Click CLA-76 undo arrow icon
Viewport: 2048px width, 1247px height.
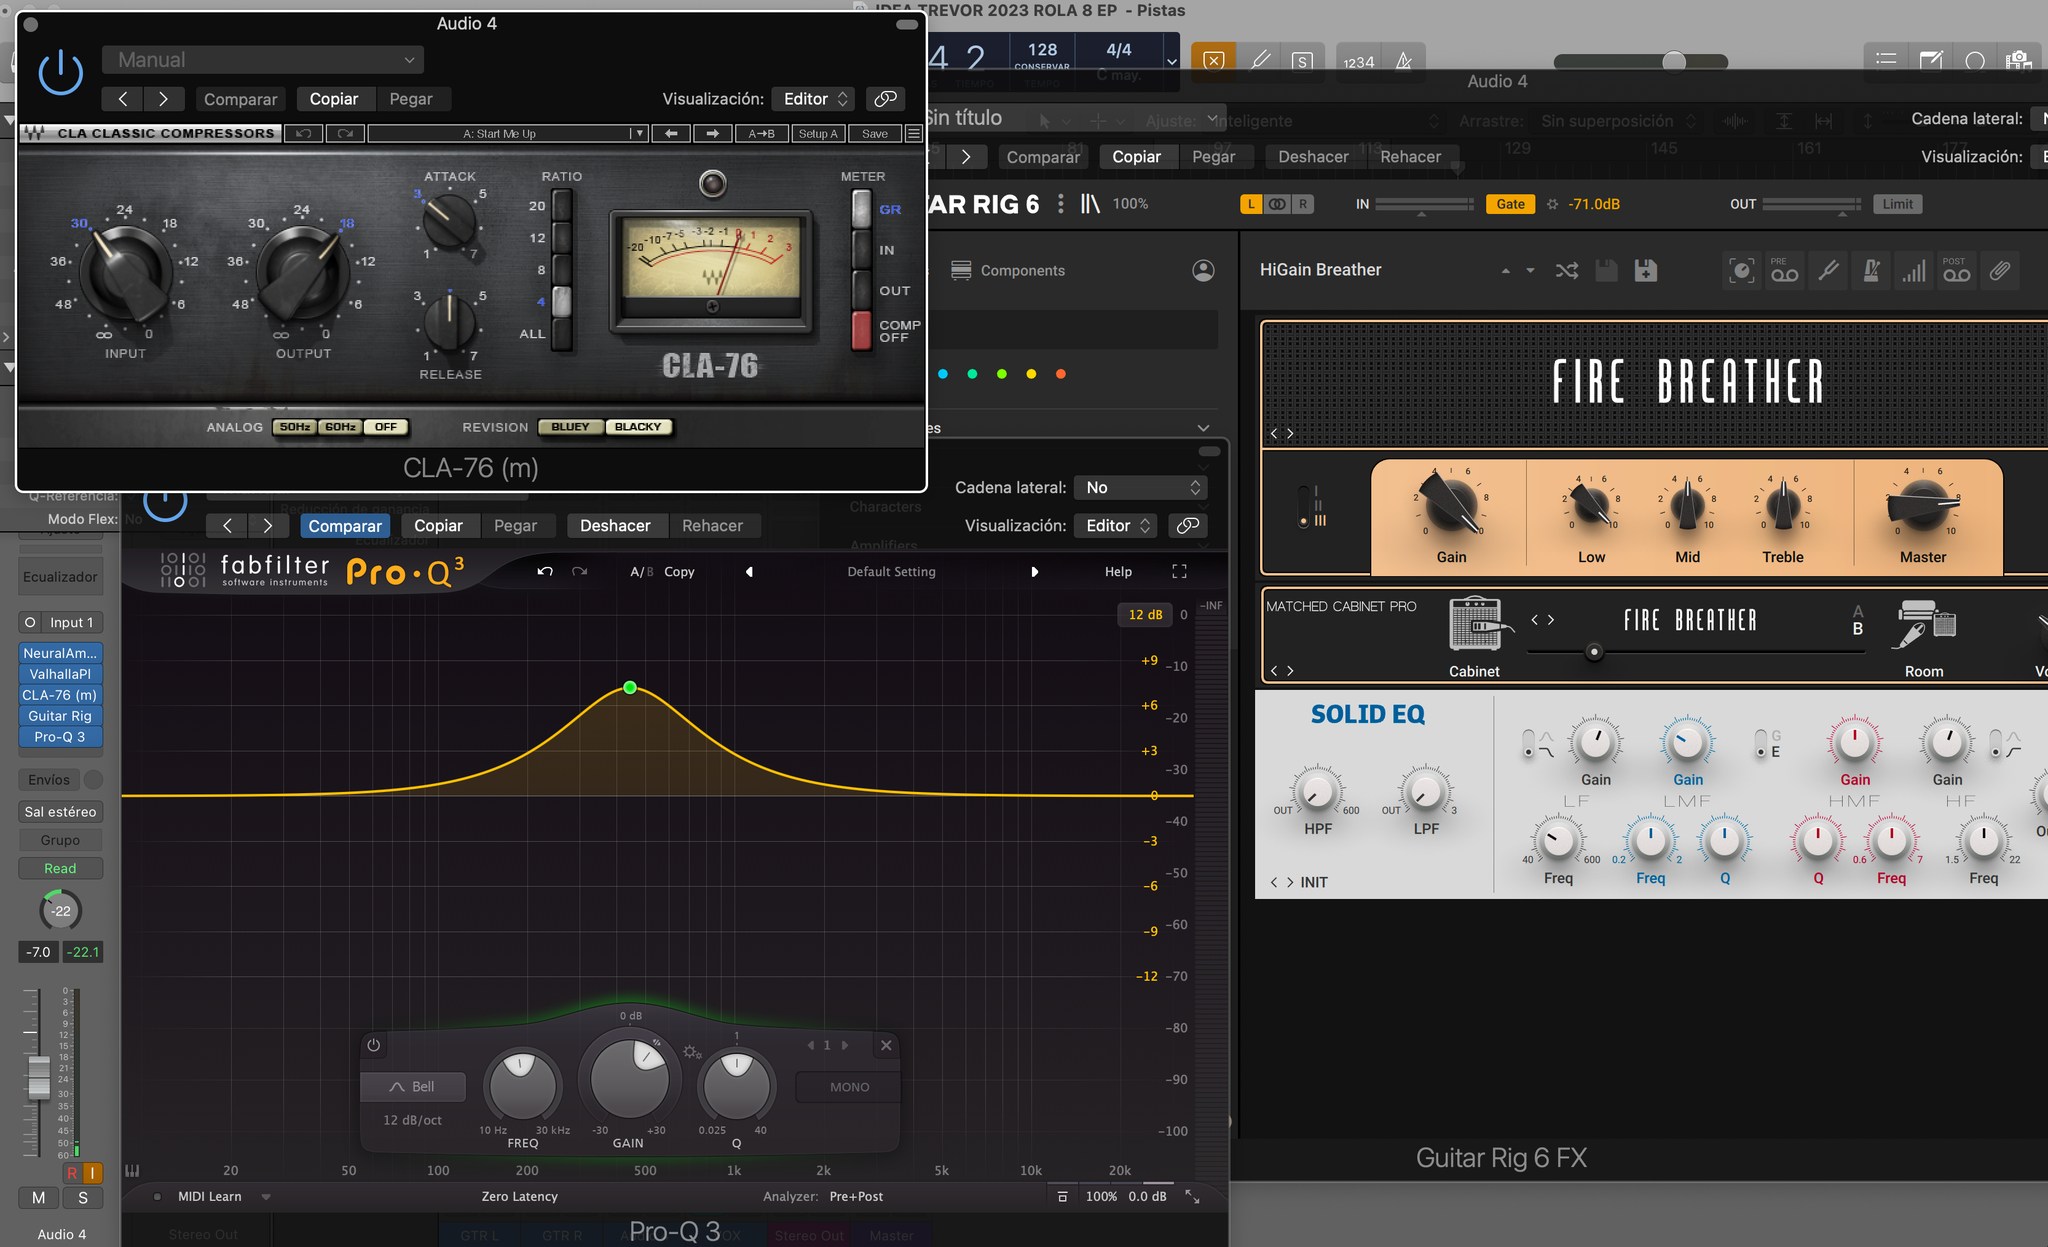(x=303, y=133)
